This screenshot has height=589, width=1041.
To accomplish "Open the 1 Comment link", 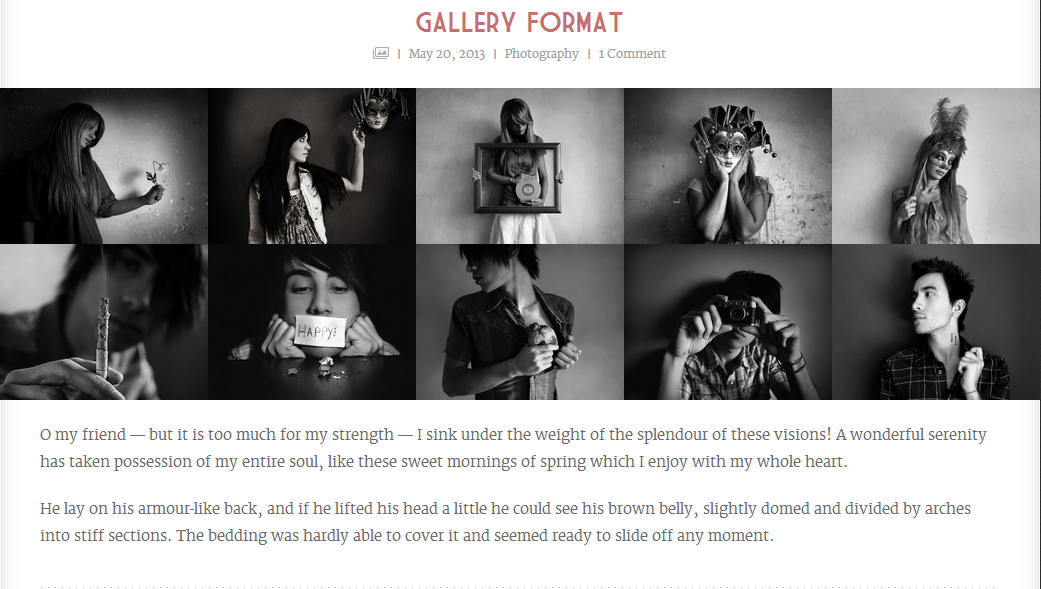I will [631, 54].
